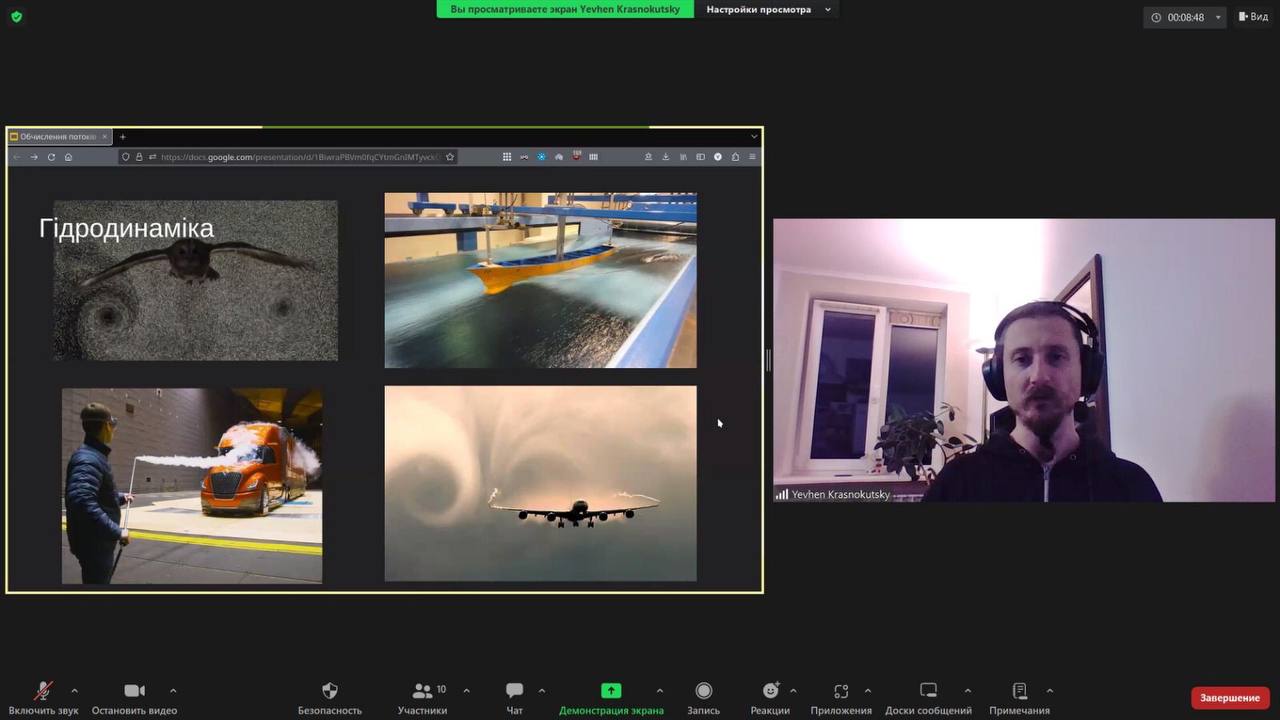Viewport: 1280px width, 720px height.
Task: Open the Приложения apps panel
Action: [841, 691]
